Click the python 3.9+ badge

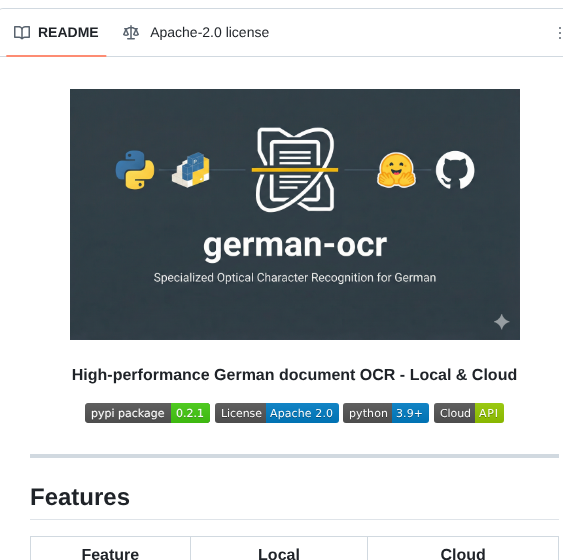point(386,413)
